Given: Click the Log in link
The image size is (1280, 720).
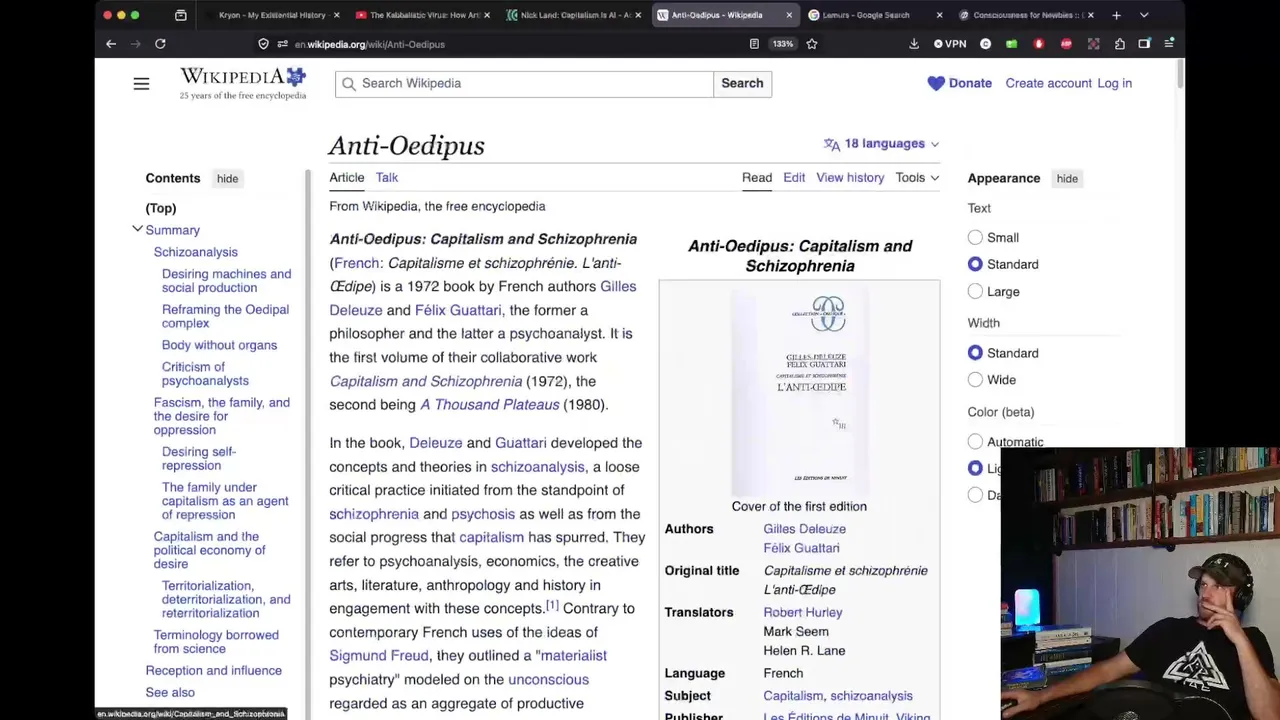Looking at the screenshot, I should point(1114,84).
